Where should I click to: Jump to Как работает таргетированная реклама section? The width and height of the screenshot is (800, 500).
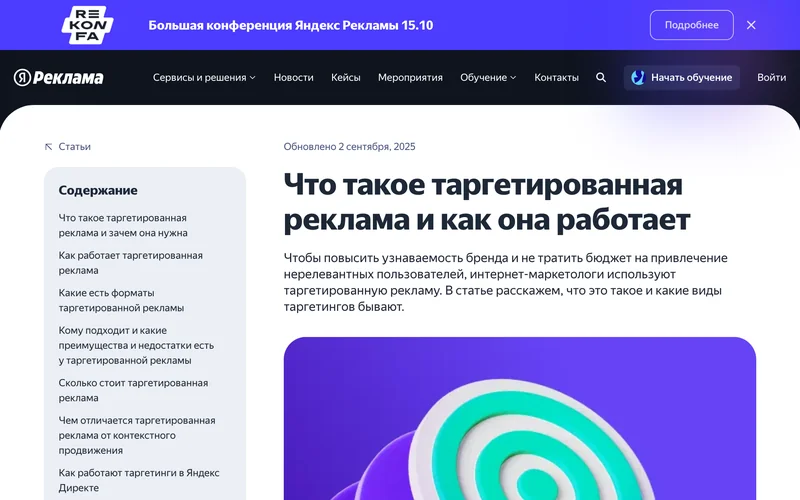click(130, 263)
